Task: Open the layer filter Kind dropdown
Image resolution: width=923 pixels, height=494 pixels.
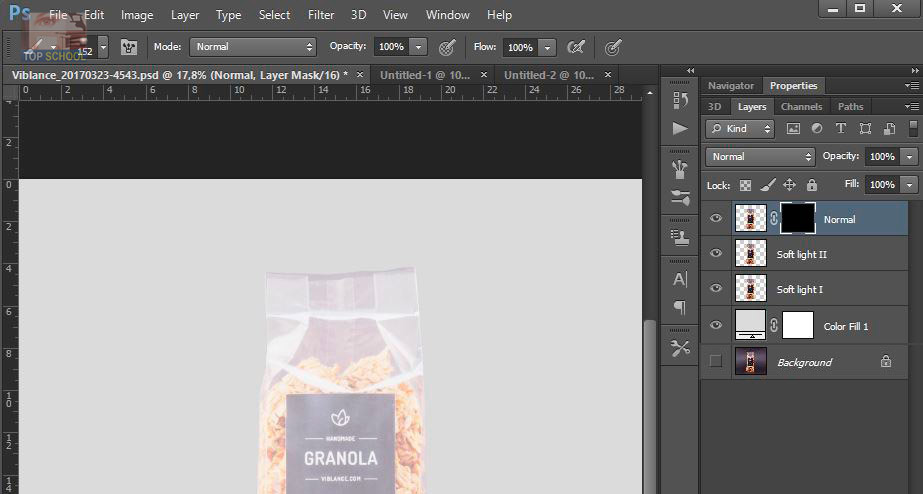Action: [740, 128]
